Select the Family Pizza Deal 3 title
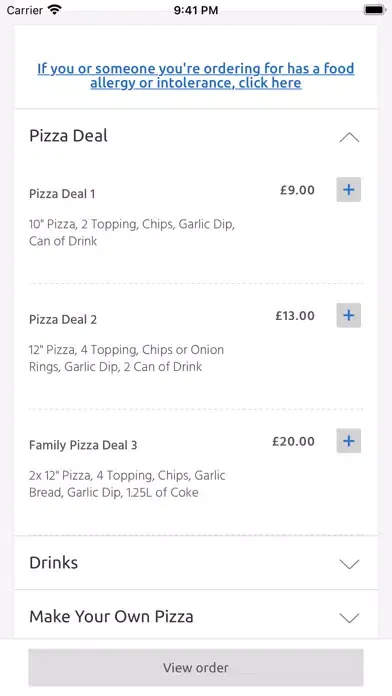The width and height of the screenshot is (392, 696). tap(83, 445)
